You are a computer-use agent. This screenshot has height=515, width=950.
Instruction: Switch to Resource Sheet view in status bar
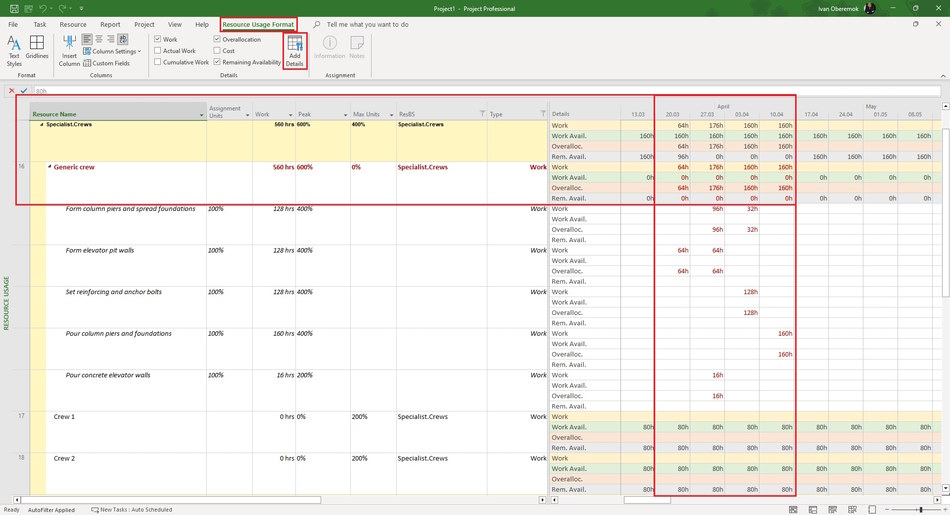(852, 510)
